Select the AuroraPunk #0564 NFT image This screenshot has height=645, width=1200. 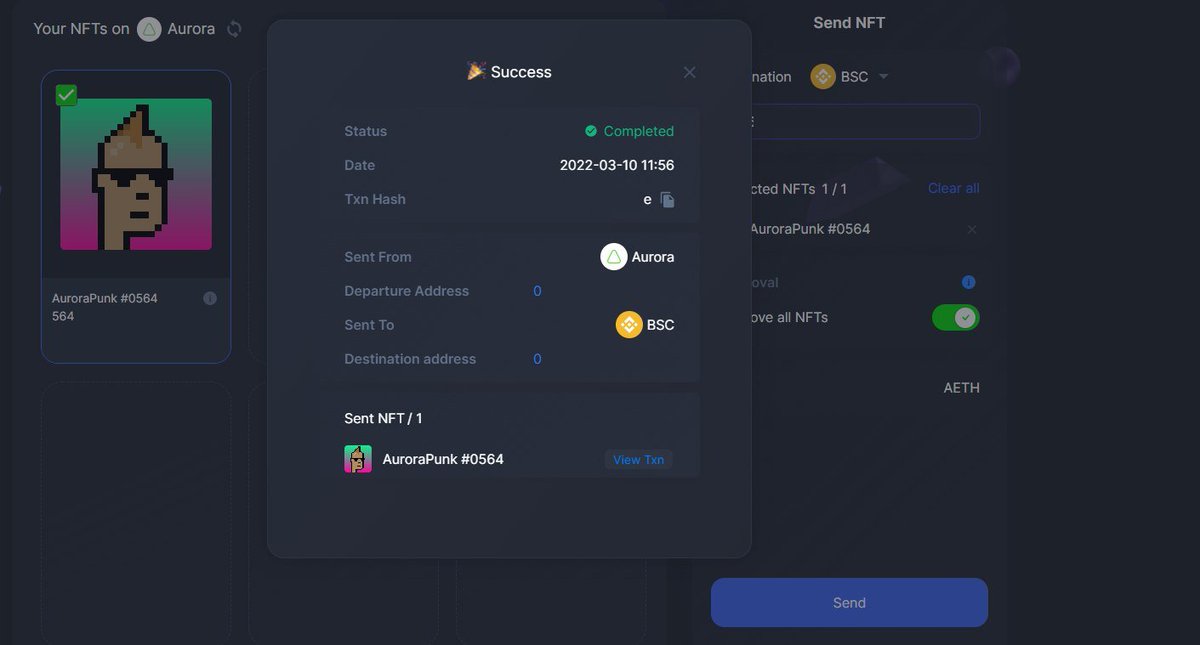136,174
